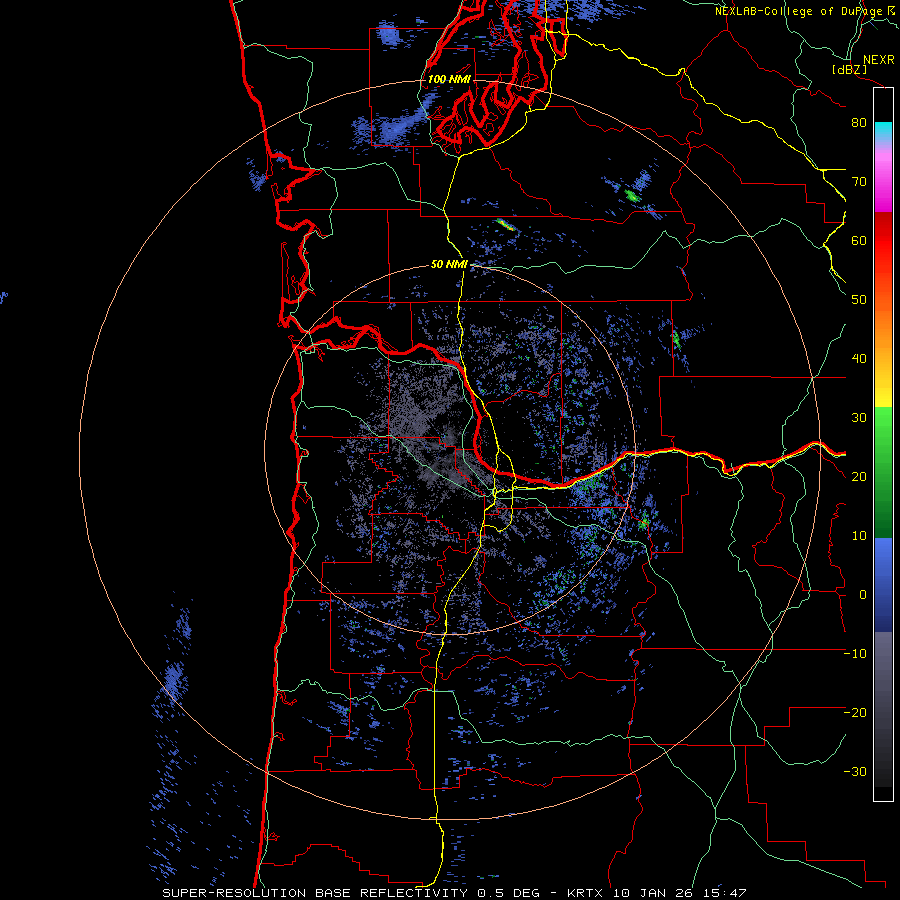Click the 80 value on the dBZ scale
The image size is (900, 900).
(x=859, y=123)
